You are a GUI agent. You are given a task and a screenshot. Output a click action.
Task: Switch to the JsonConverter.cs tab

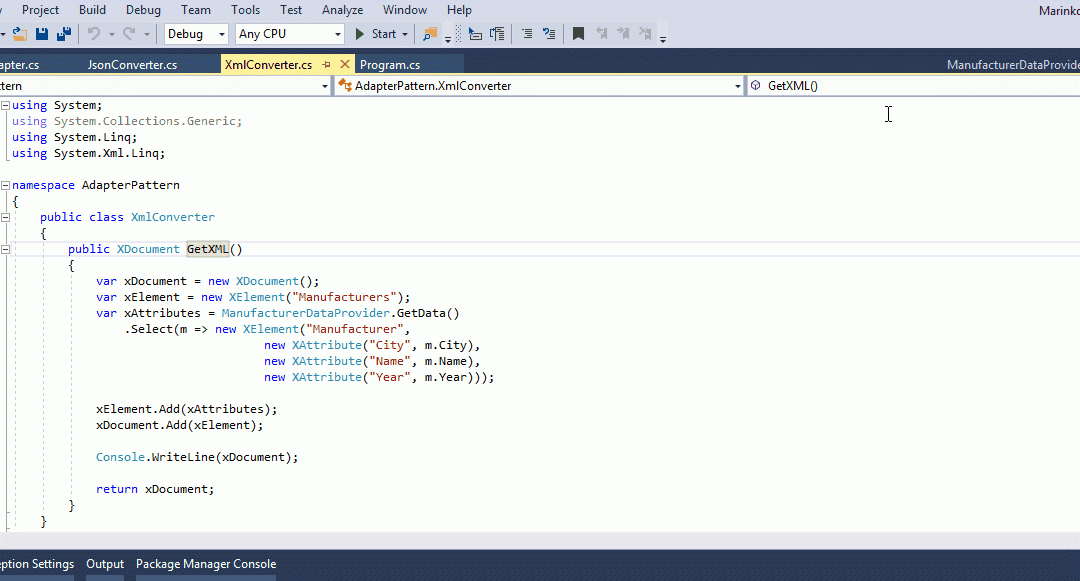tap(132, 65)
